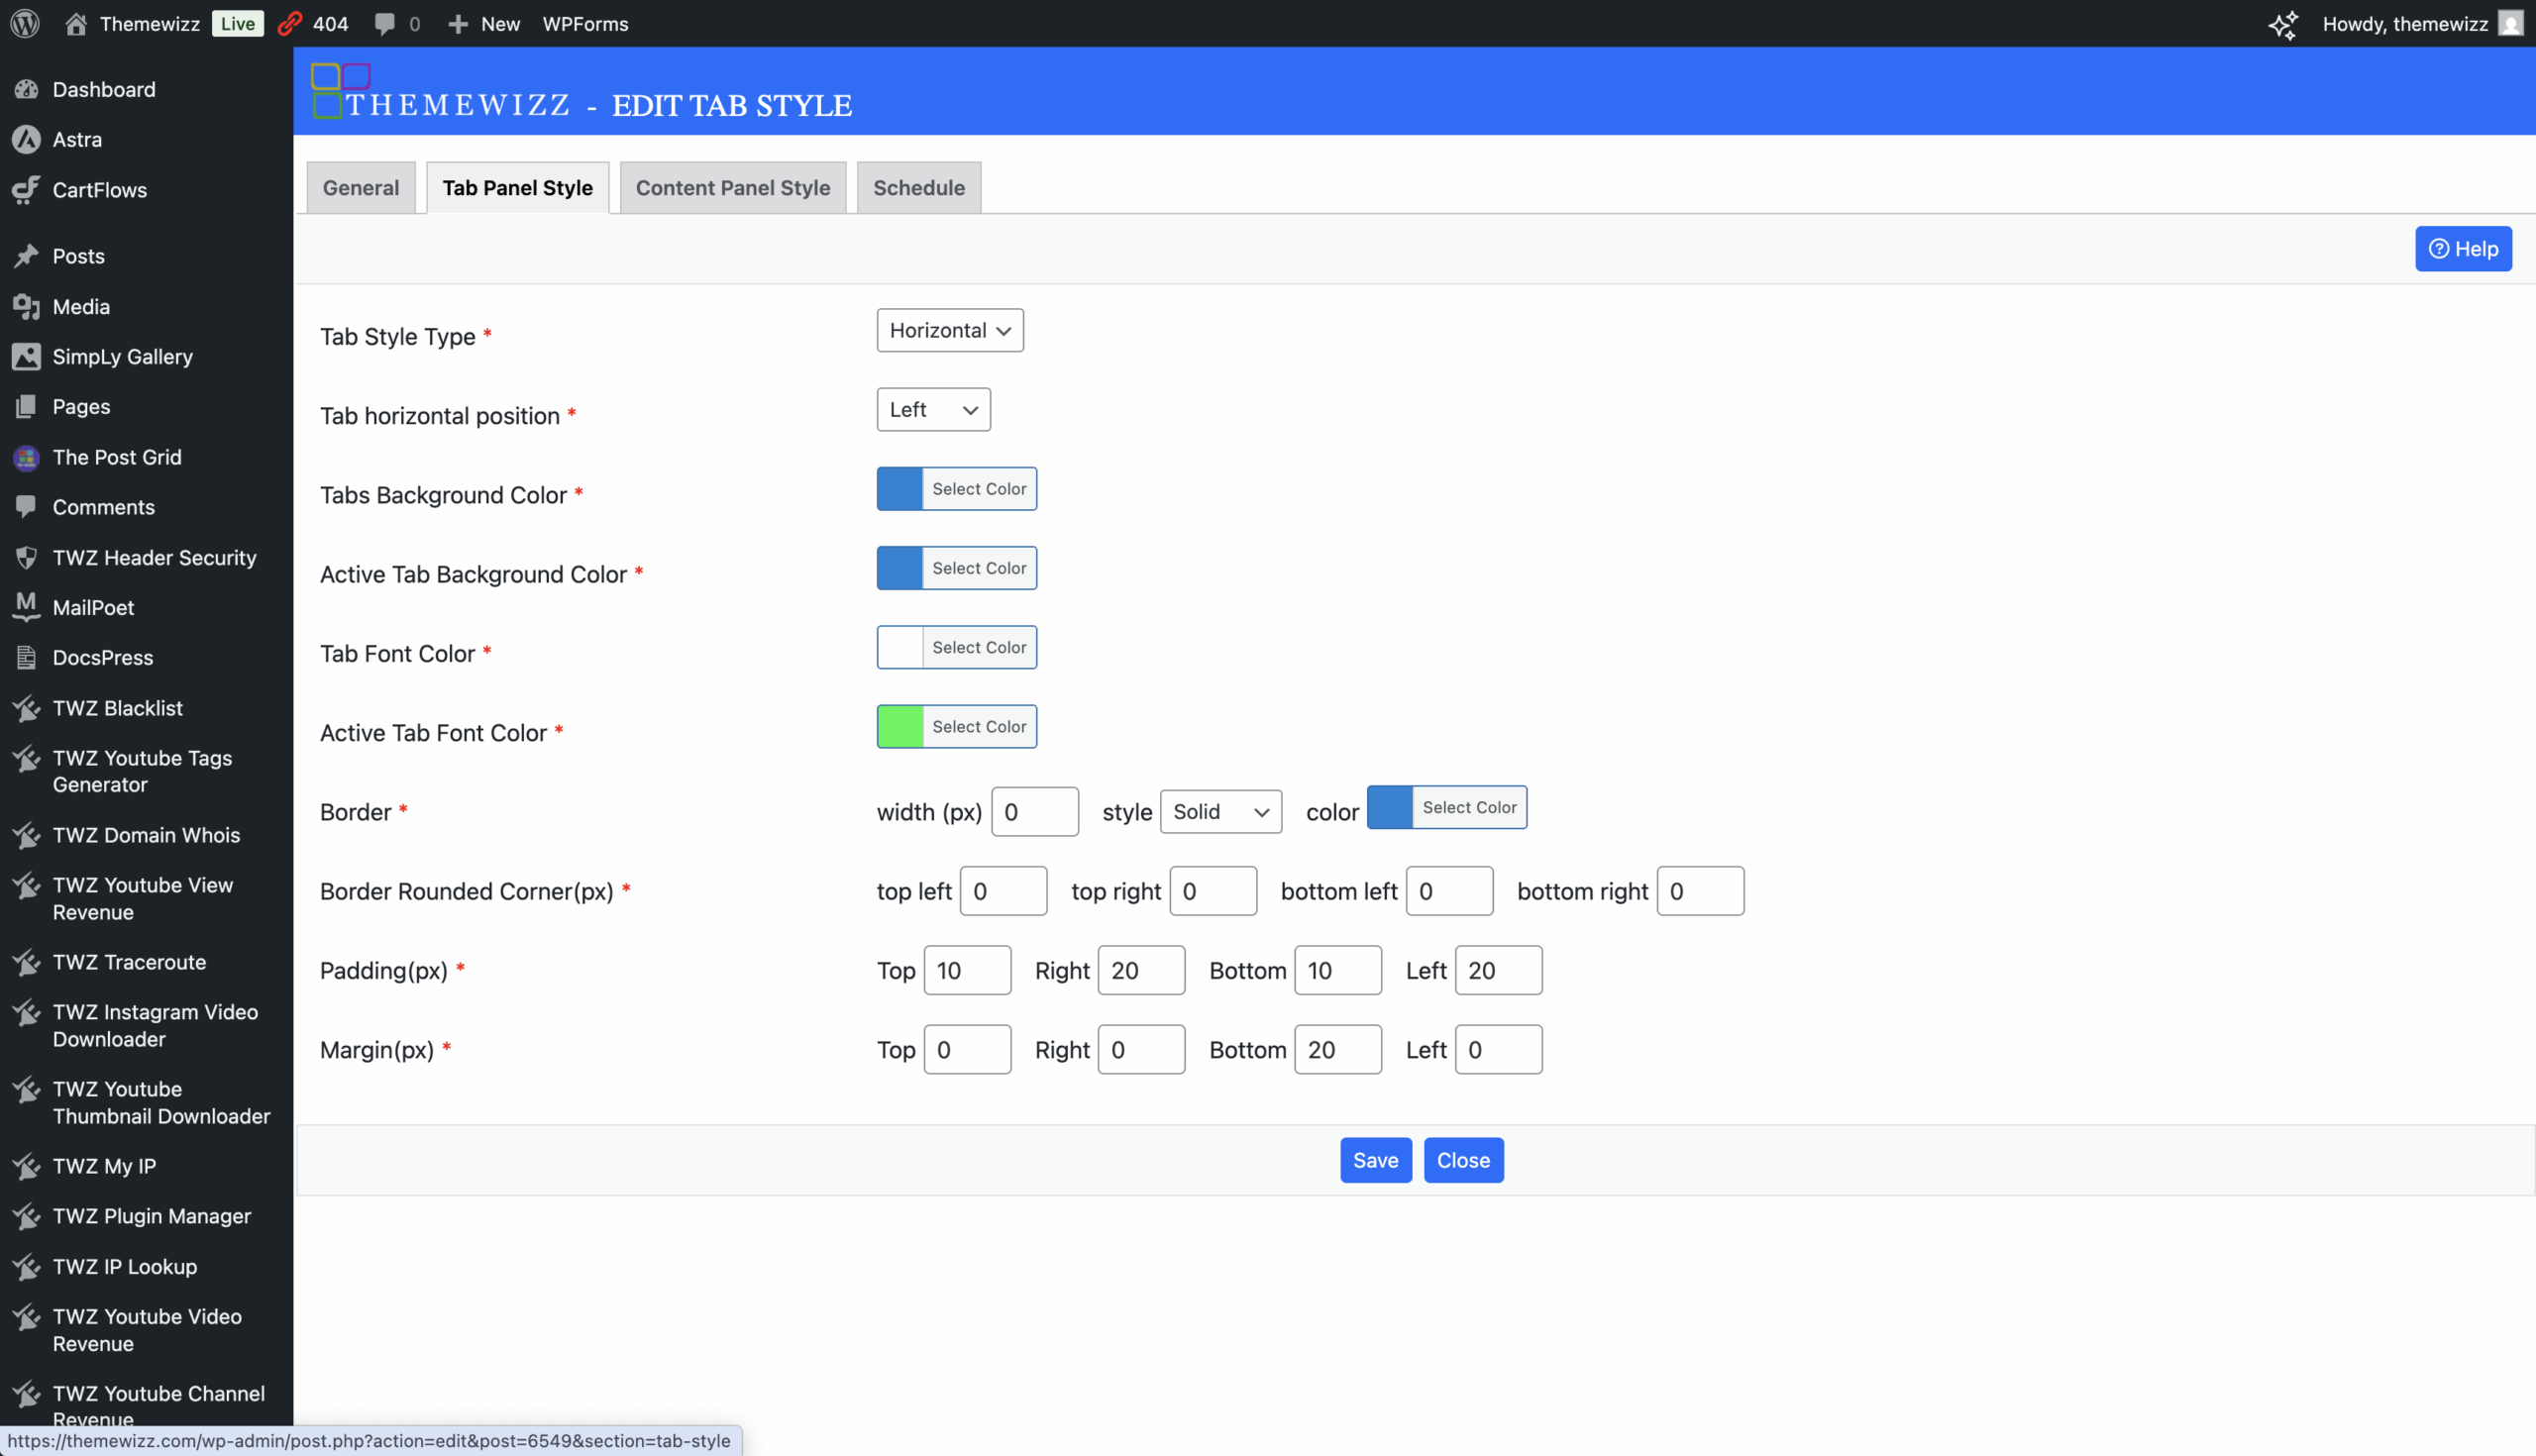
Task: Click the CartFlows icon in sidebar
Action: point(27,189)
